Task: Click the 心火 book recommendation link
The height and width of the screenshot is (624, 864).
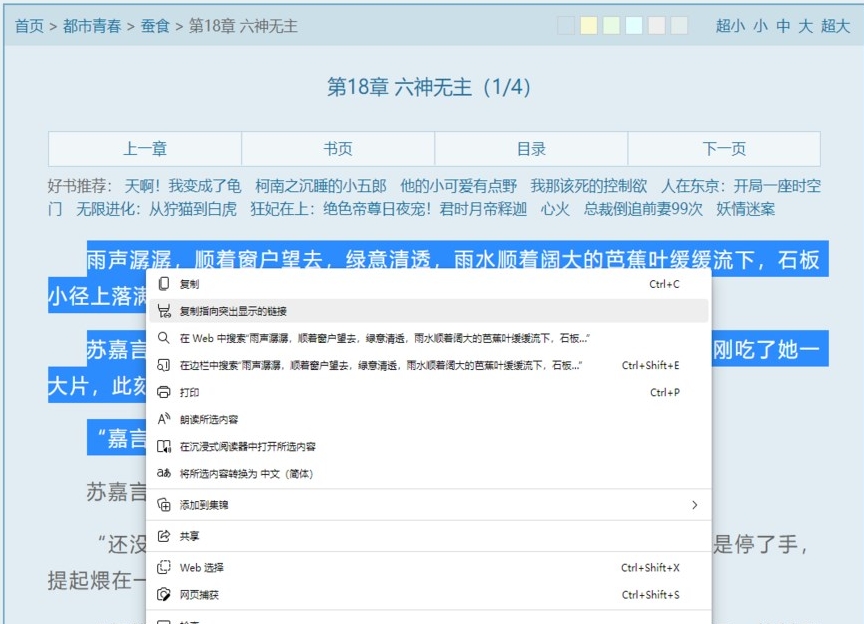Action: pyautogui.click(x=554, y=209)
